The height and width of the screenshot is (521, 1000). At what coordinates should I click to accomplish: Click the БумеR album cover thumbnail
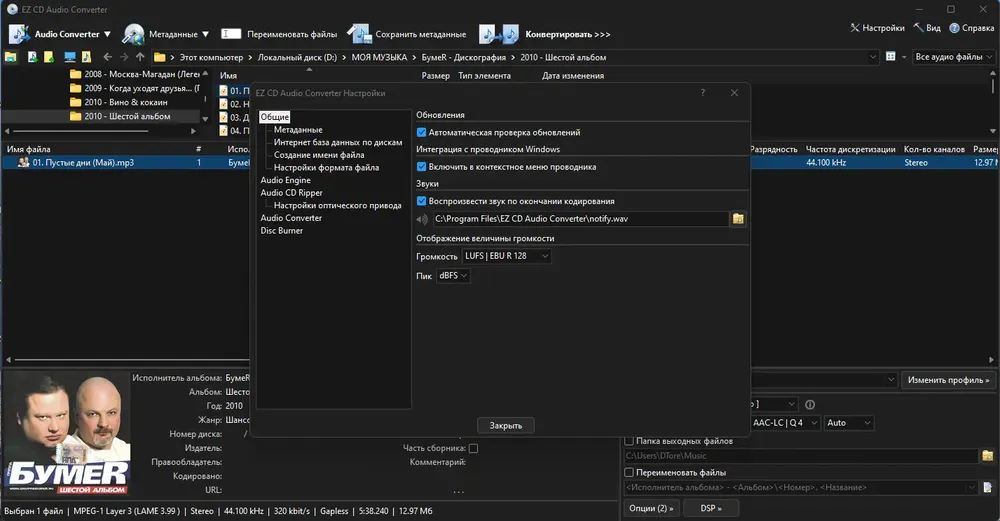[x=66, y=434]
